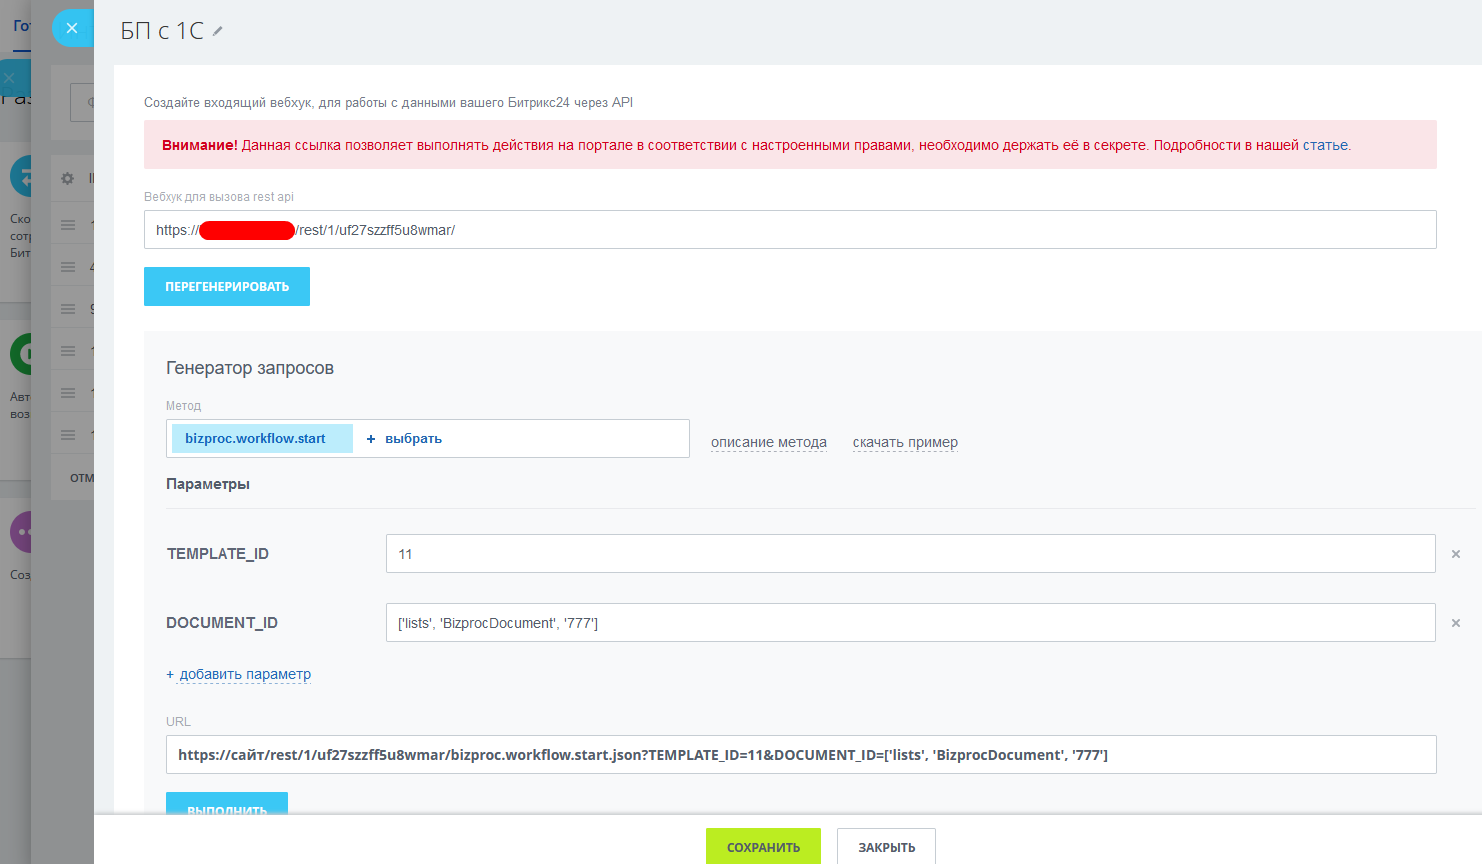Click the ВЫПОЛНИТЬ button
This screenshot has height=864, width=1482.
[x=227, y=803]
